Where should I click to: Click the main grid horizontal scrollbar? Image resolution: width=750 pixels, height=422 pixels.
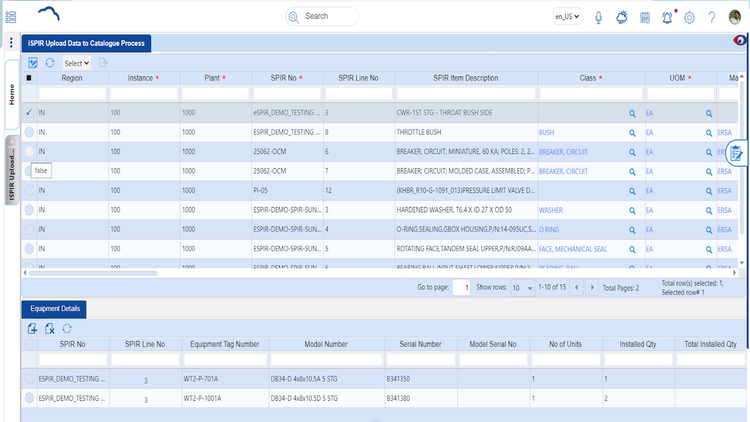click(93, 273)
